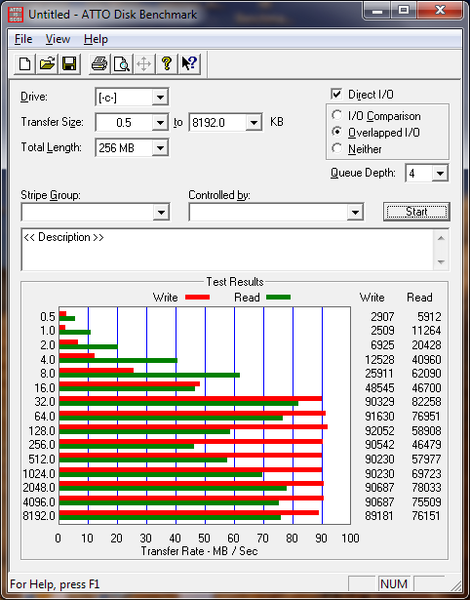Image resolution: width=470 pixels, height=600 pixels.
Task: Click the 1024.0 transfer size row label
Action: pos(39,474)
